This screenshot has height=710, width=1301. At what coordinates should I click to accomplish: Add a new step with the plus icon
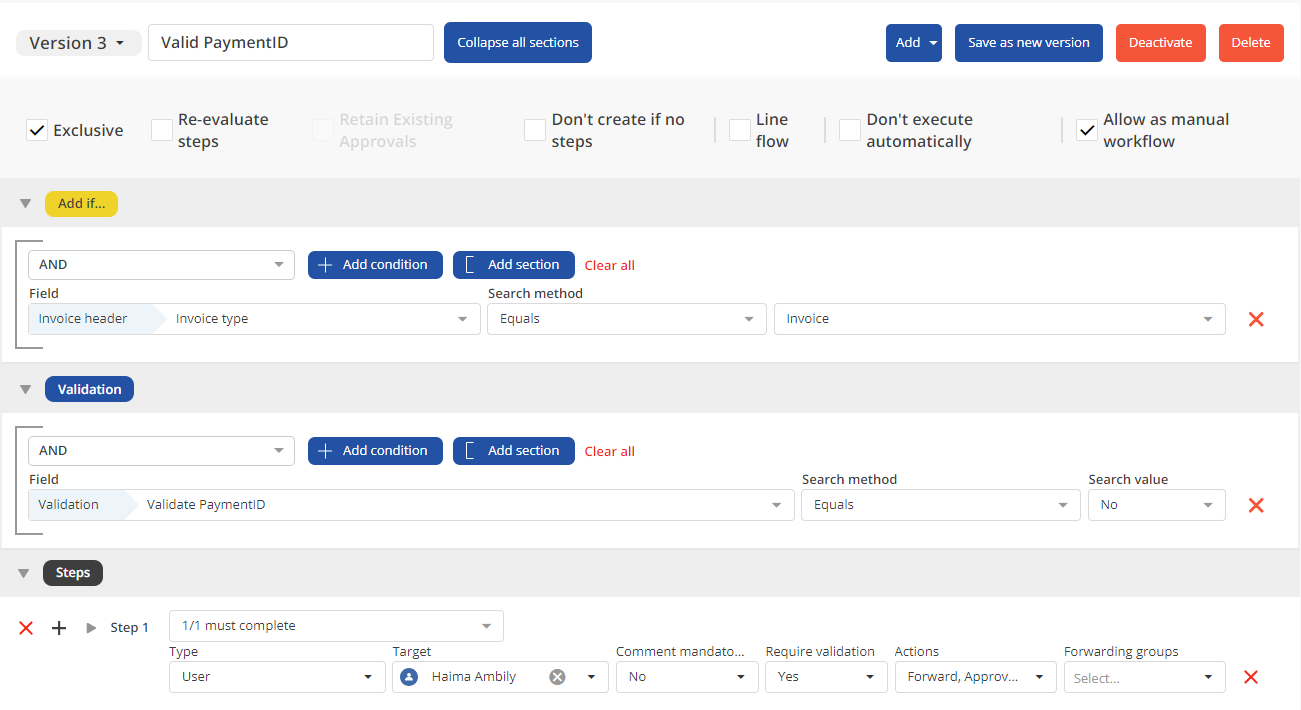point(59,628)
